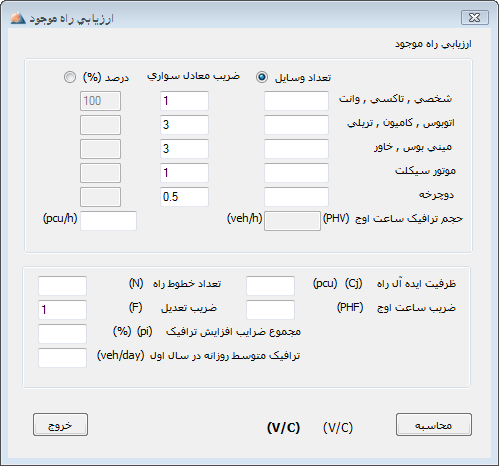Click the محاسبه calculate button
The width and height of the screenshot is (499, 466).
coord(434,425)
